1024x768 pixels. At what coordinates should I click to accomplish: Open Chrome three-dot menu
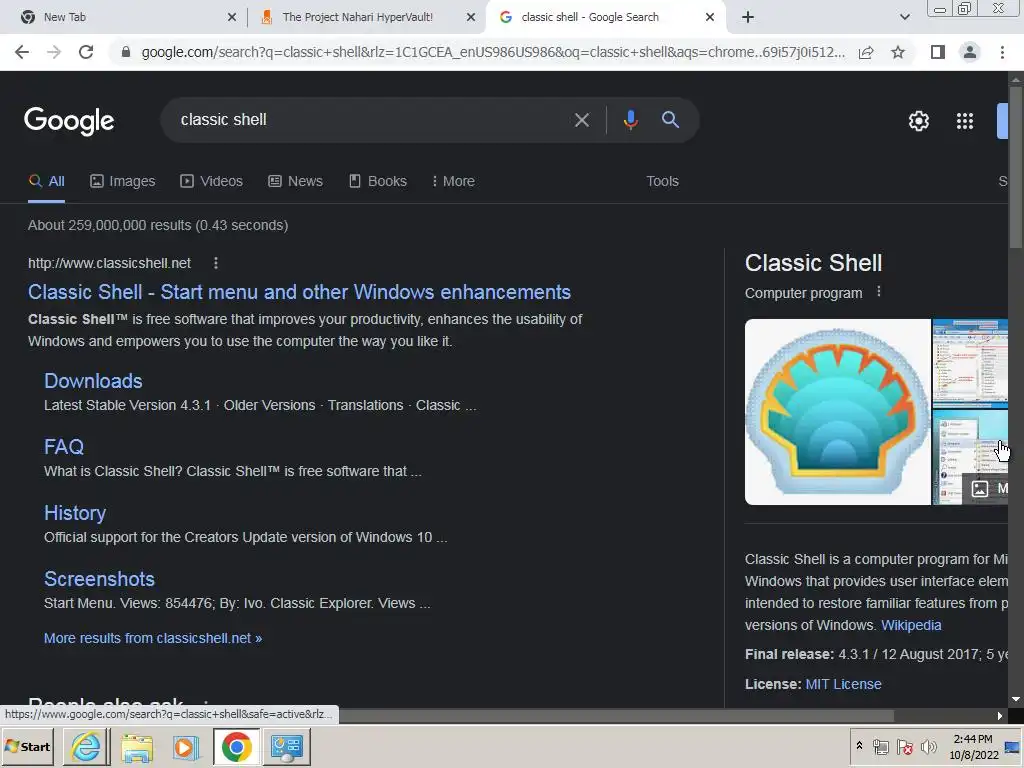tap(1002, 52)
